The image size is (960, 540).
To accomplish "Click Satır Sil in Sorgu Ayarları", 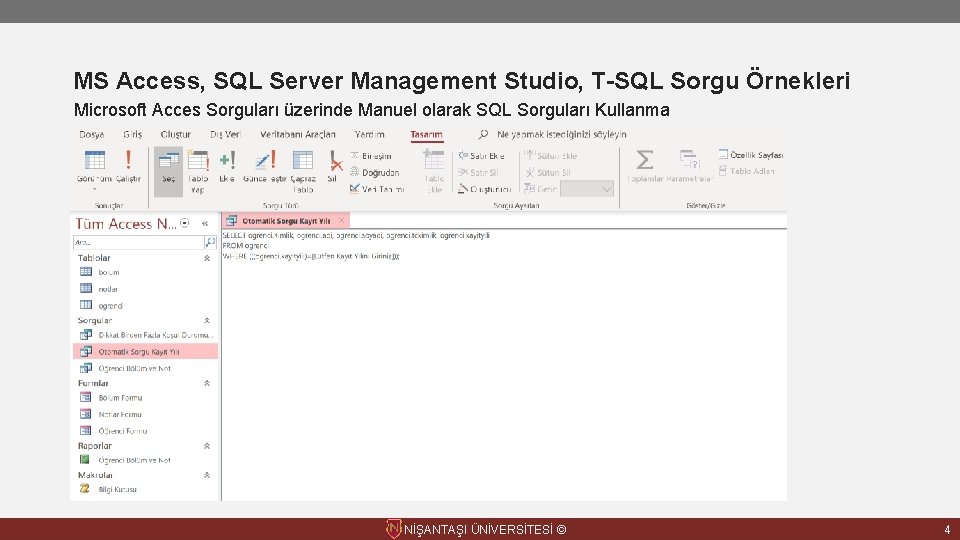I will (478, 173).
